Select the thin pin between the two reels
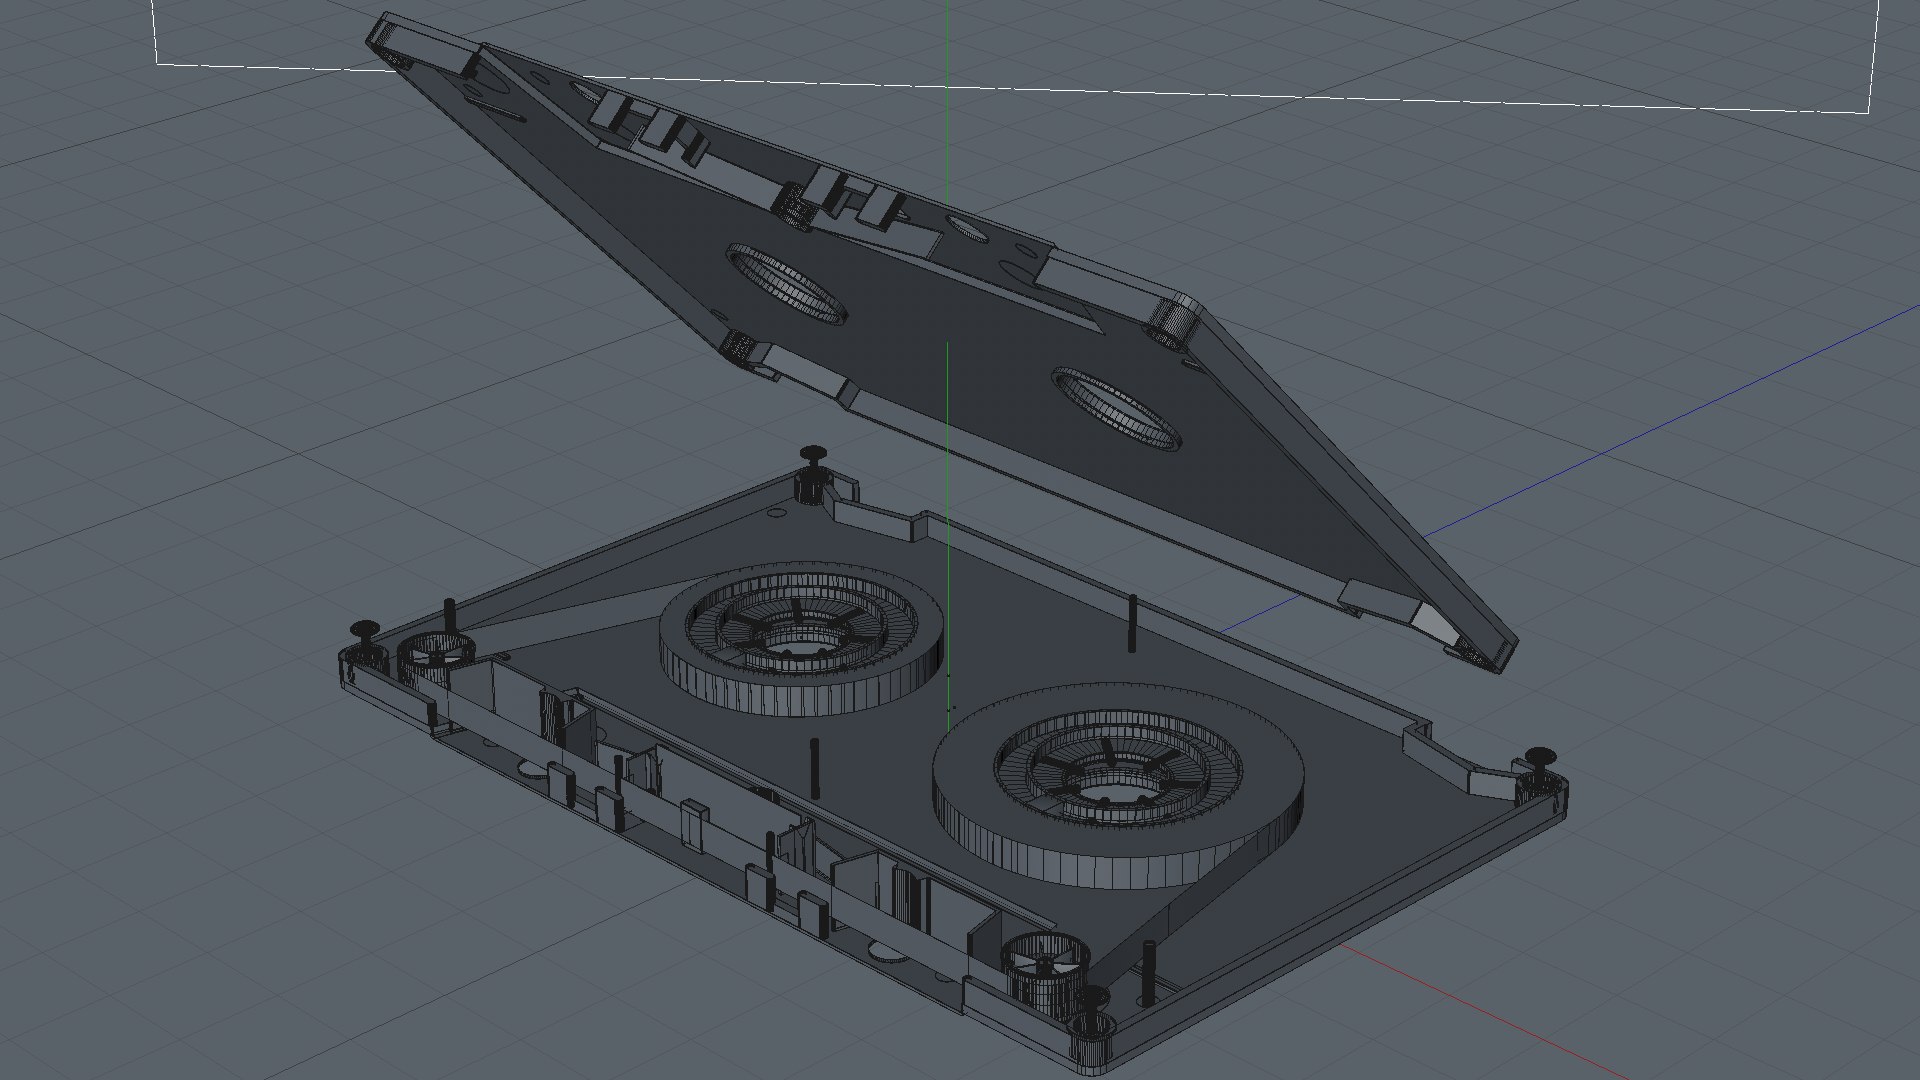The height and width of the screenshot is (1080, 1920). [814, 768]
